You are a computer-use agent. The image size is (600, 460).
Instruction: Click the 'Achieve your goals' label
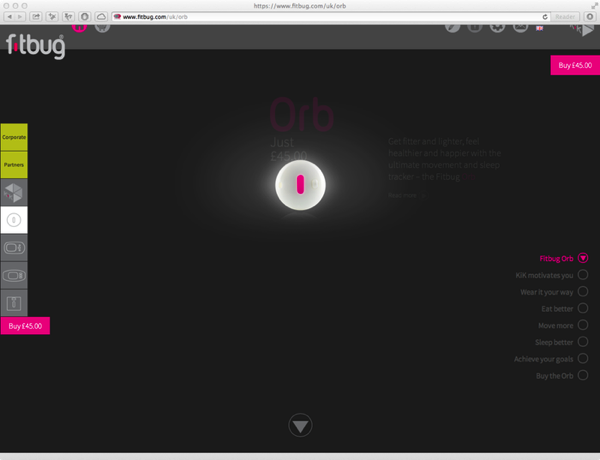tap(543, 359)
